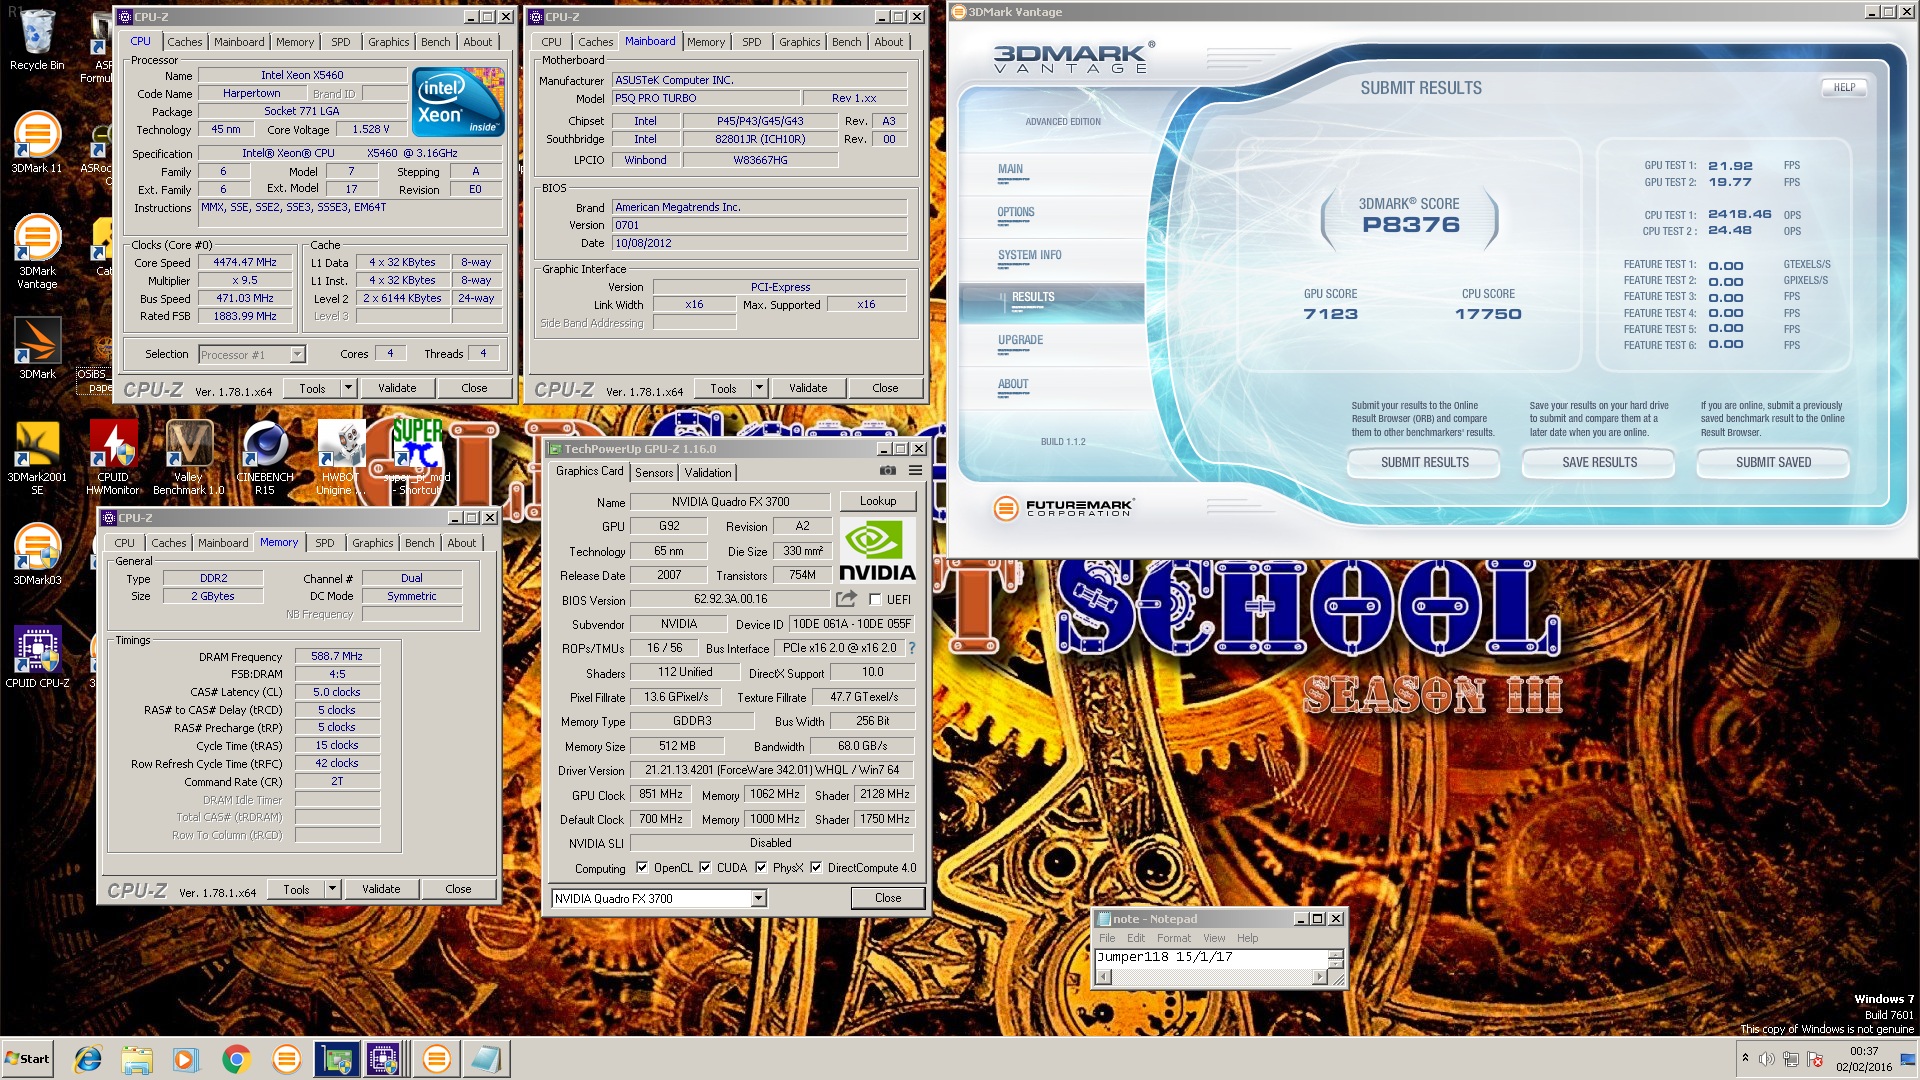Open the Recycle Bin desktop icon
The height and width of the screenshot is (1080, 1920).
37,40
